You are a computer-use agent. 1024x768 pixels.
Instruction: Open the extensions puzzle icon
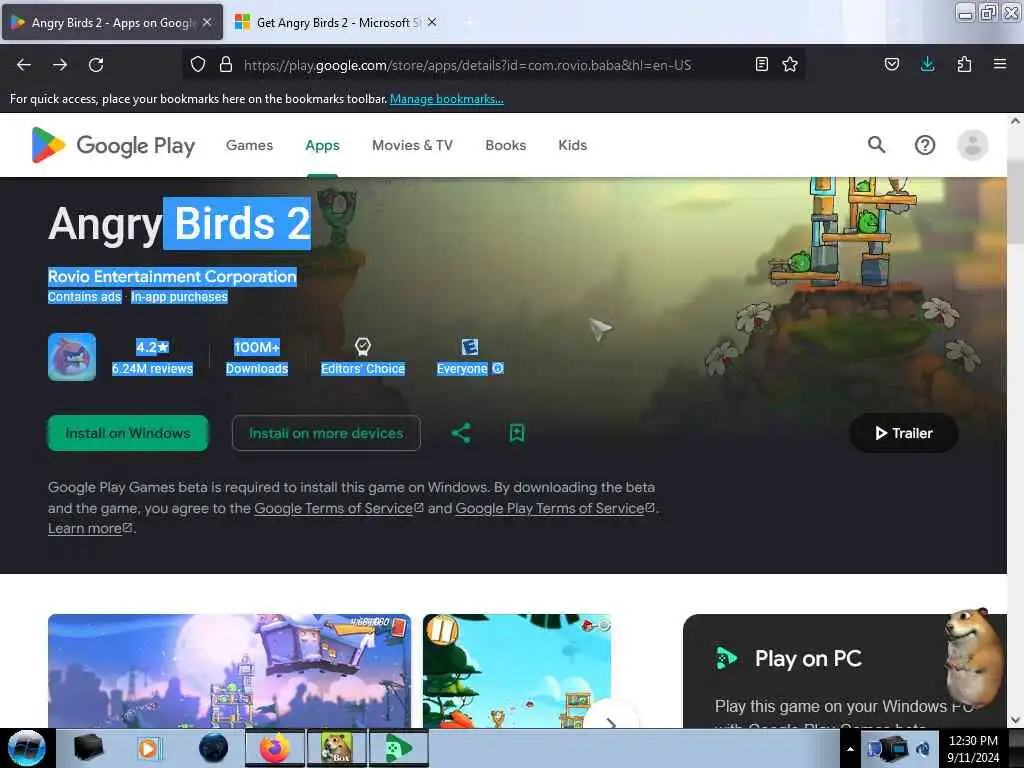click(964, 64)
